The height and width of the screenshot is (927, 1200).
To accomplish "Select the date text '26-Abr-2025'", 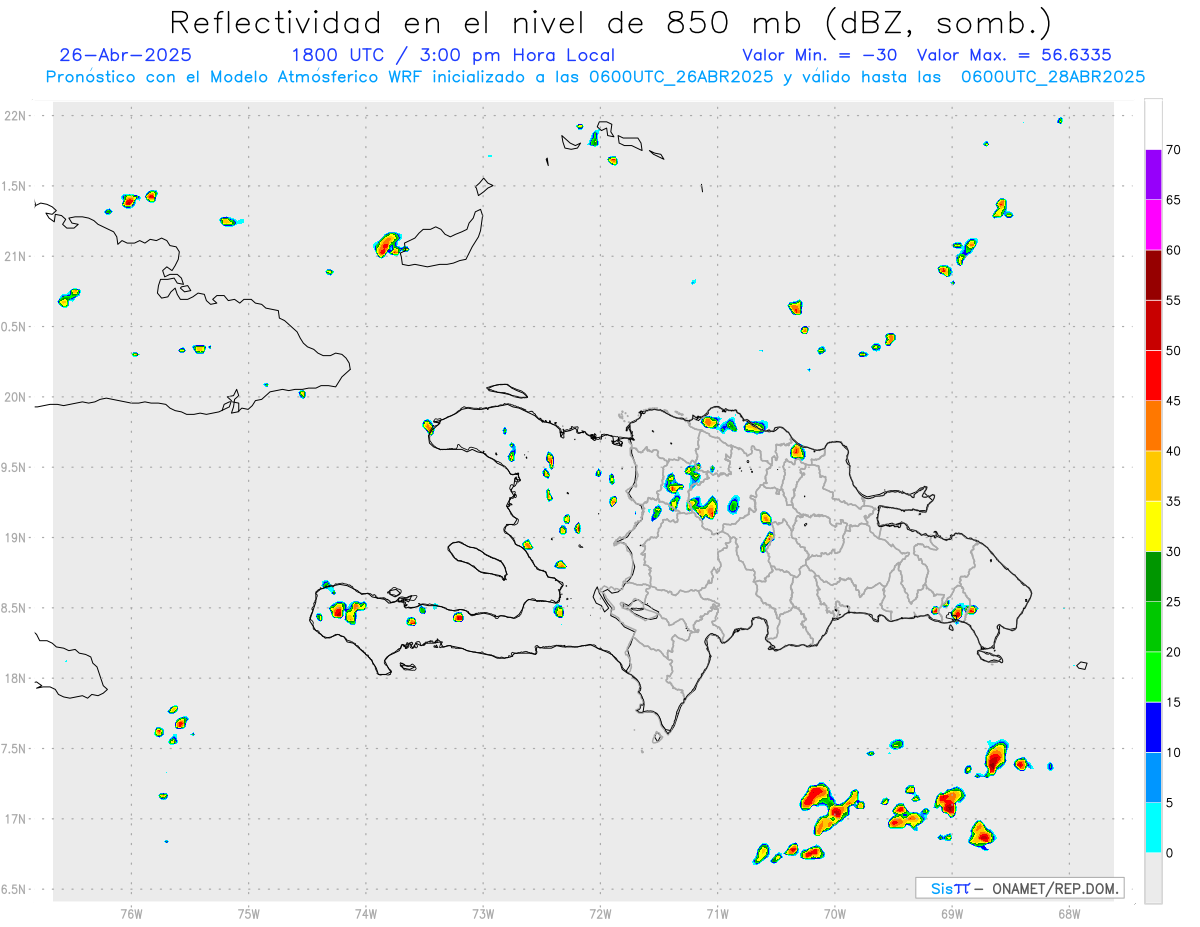I will [125, 55].
